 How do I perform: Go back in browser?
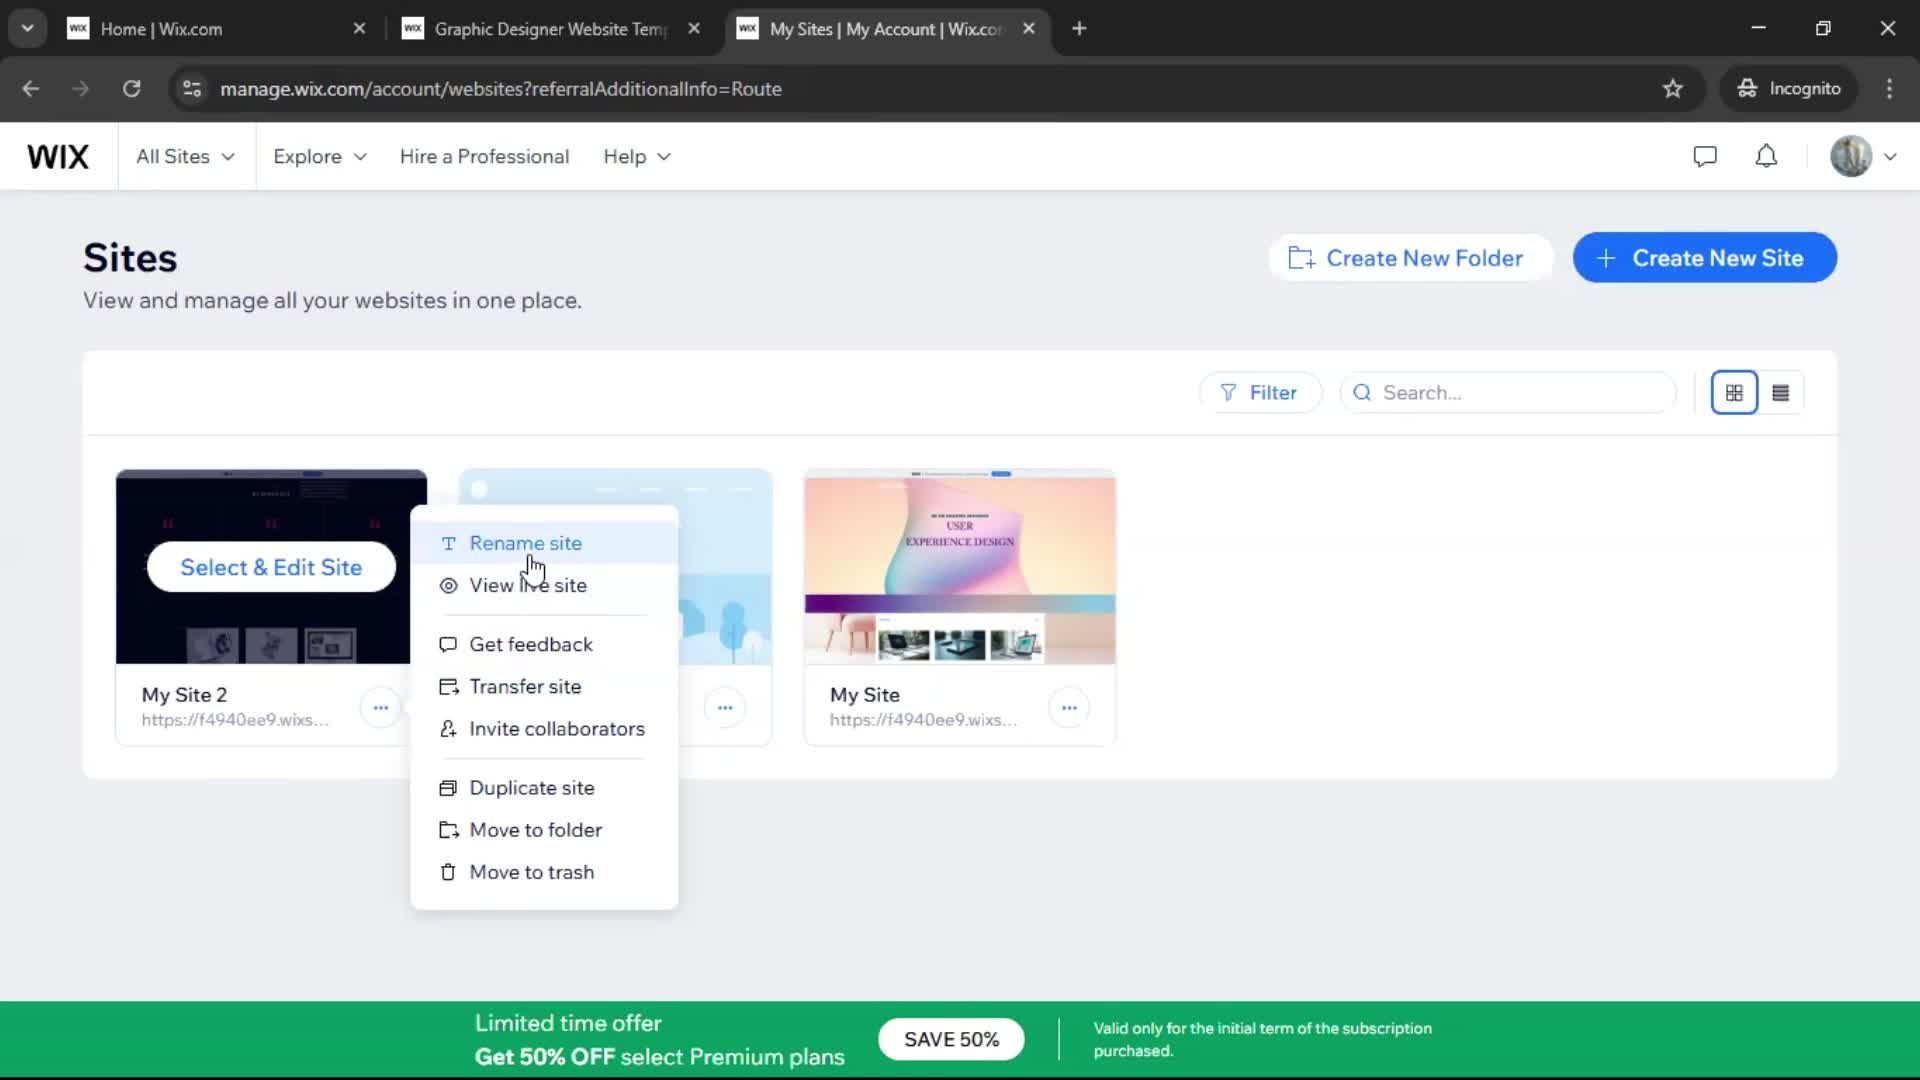point(31,89)
